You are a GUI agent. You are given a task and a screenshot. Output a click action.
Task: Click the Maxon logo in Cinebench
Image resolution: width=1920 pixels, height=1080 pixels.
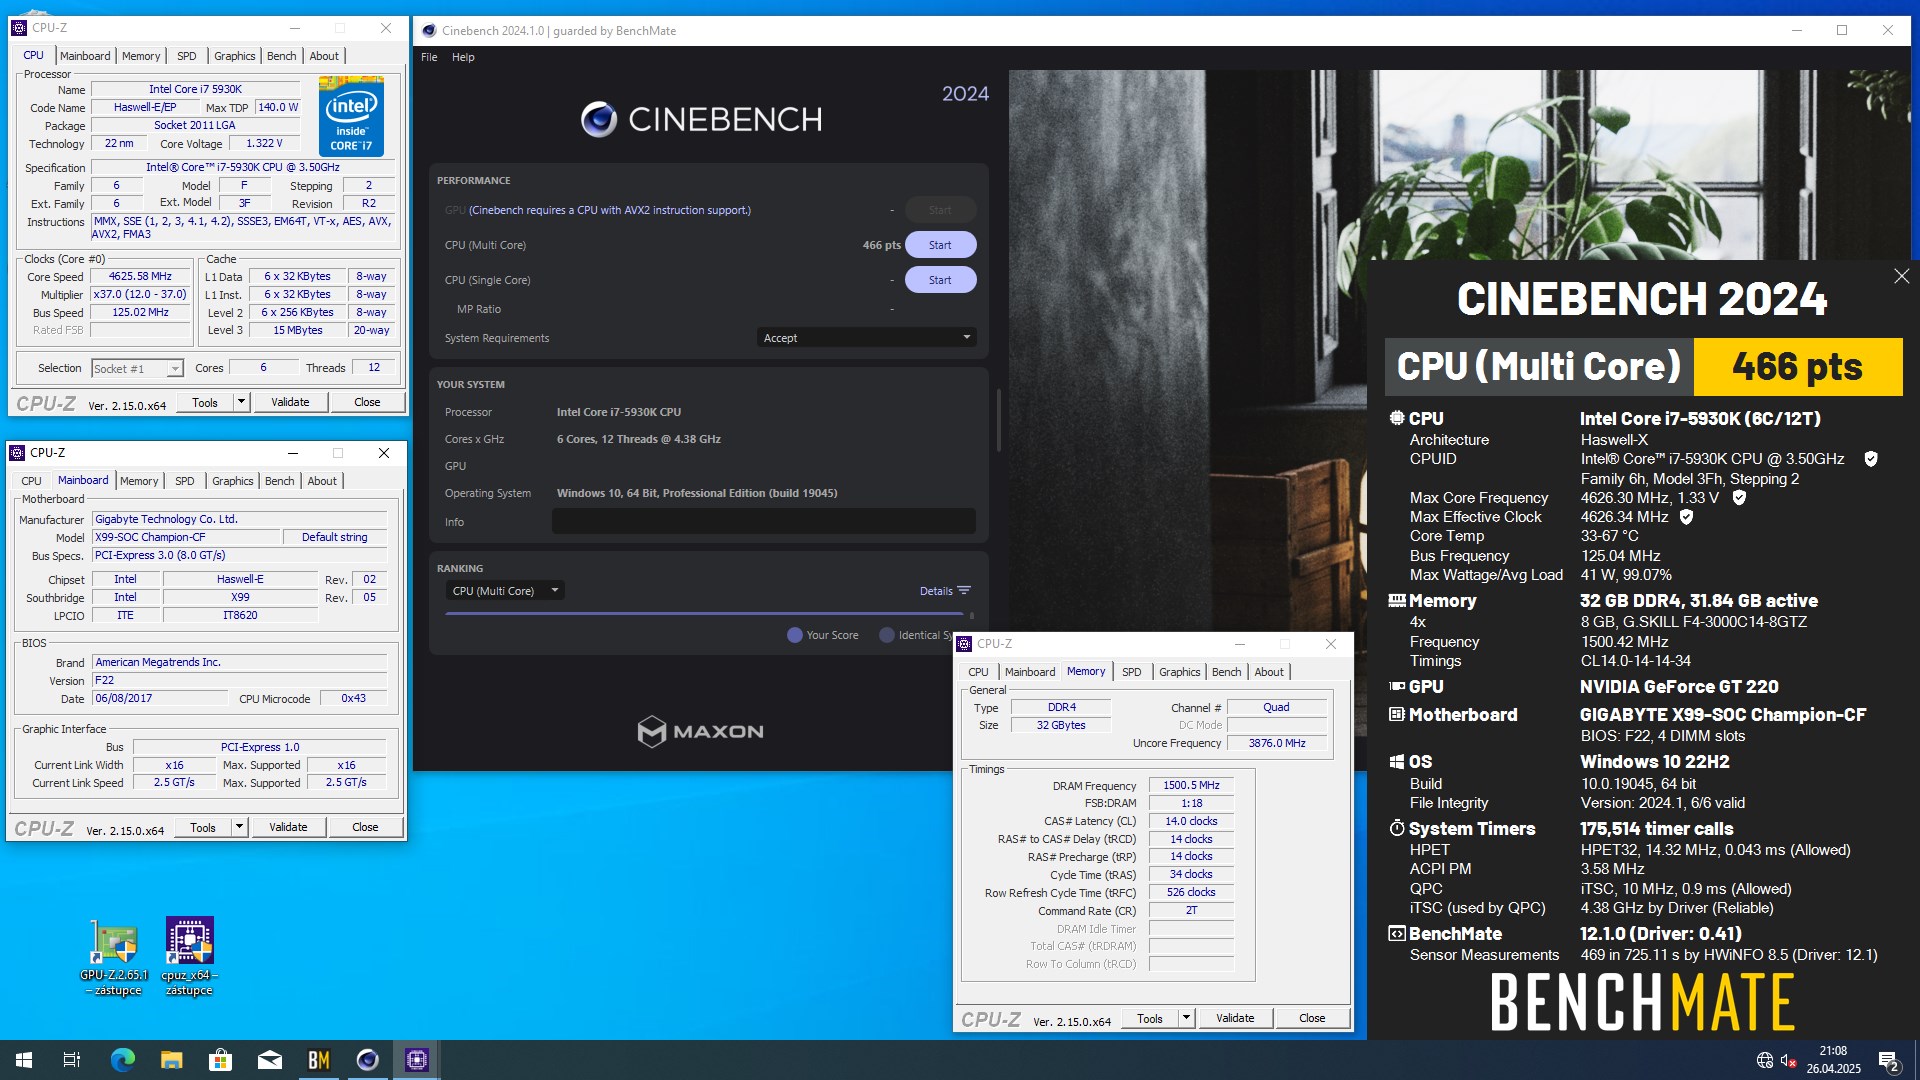click(x=700, y=732)
